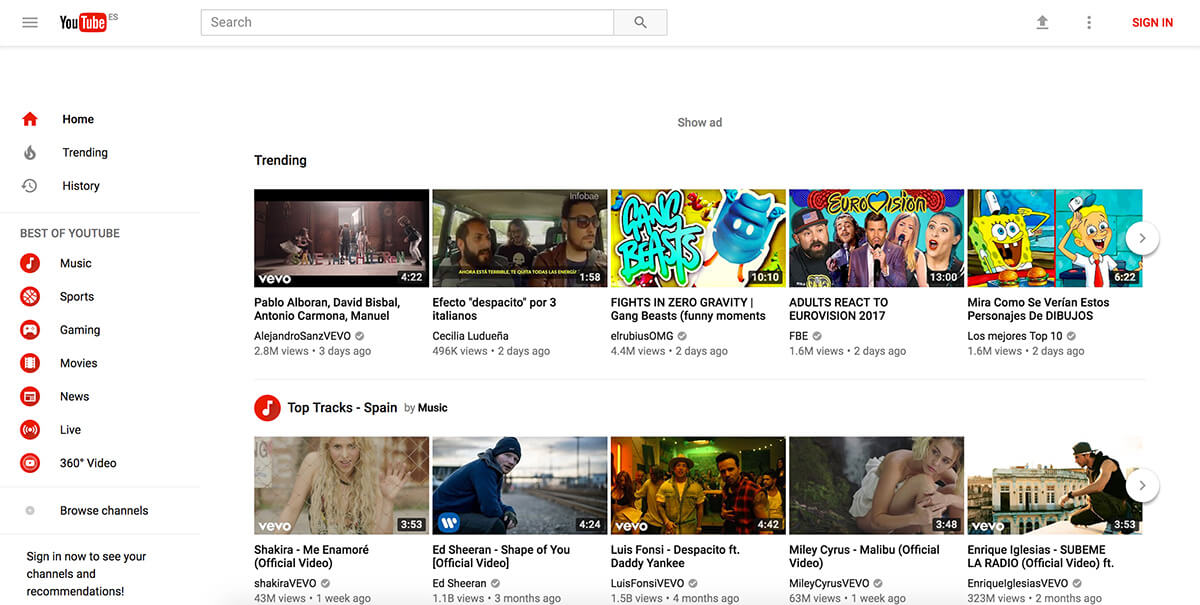The image size is (1200, 605).
Task: Open Top Tracks - Spain heading link
Action: 342,407
